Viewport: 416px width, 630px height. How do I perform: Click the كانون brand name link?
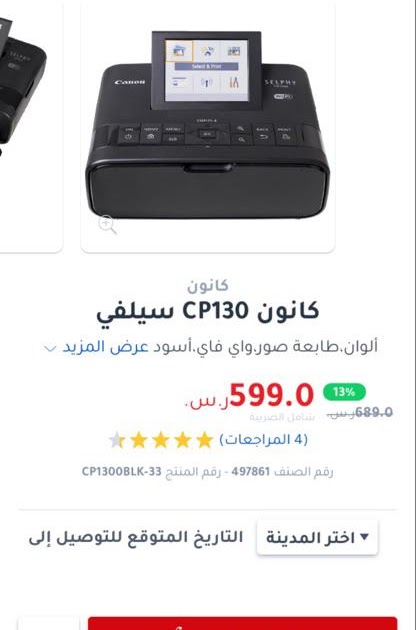point(208,285)
